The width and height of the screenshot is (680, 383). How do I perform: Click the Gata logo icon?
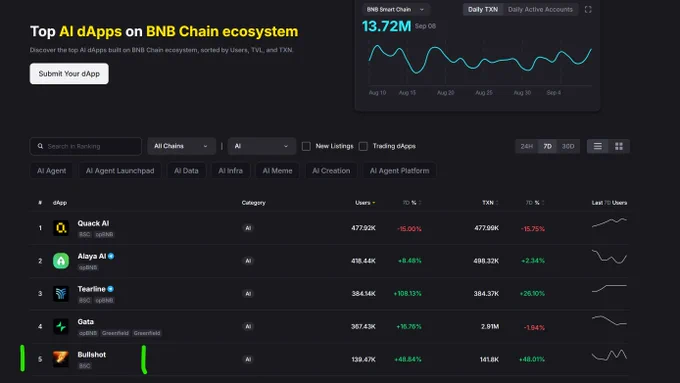(61, 327)
